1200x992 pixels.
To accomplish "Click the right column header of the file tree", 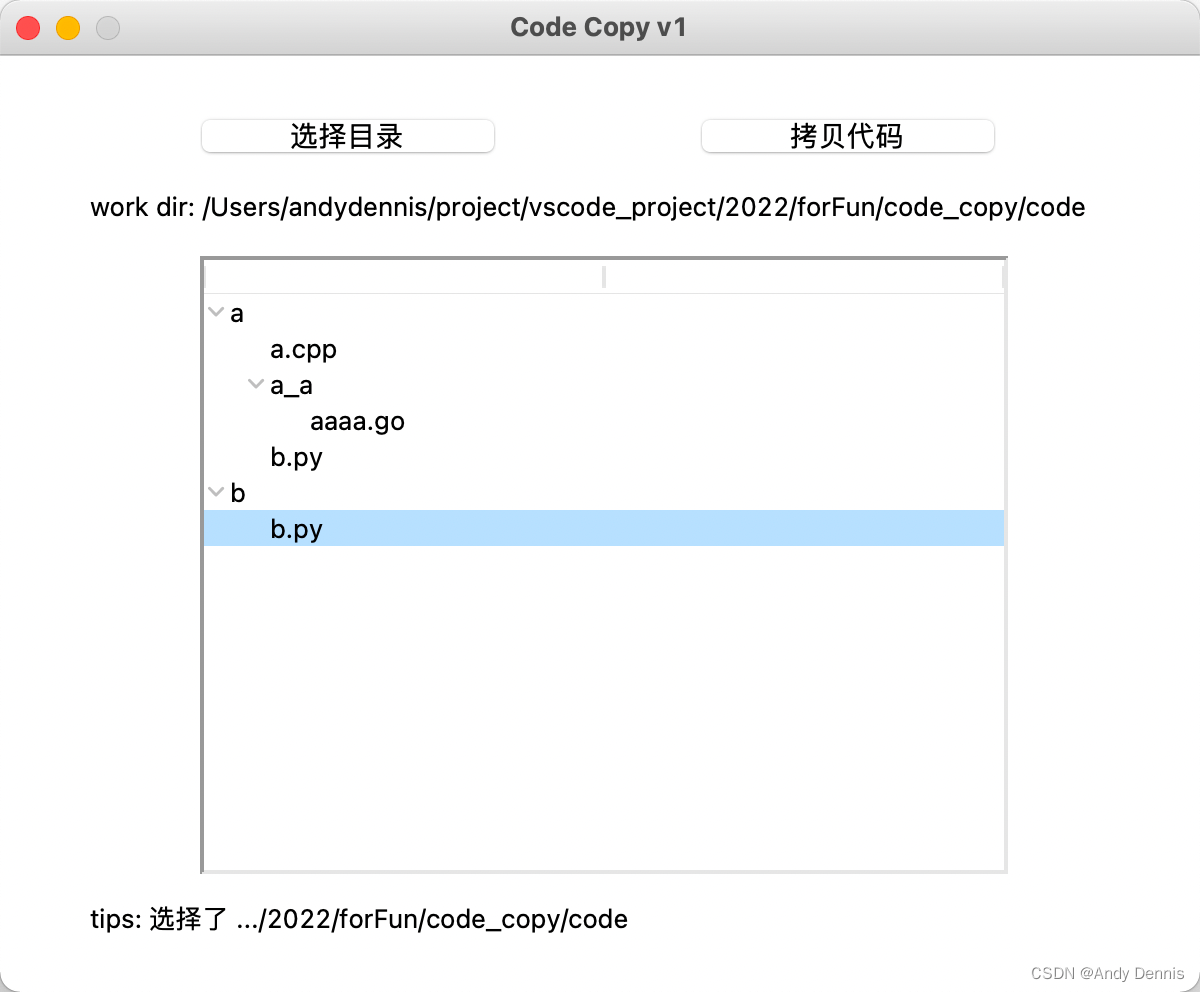I will coord(800,275).
